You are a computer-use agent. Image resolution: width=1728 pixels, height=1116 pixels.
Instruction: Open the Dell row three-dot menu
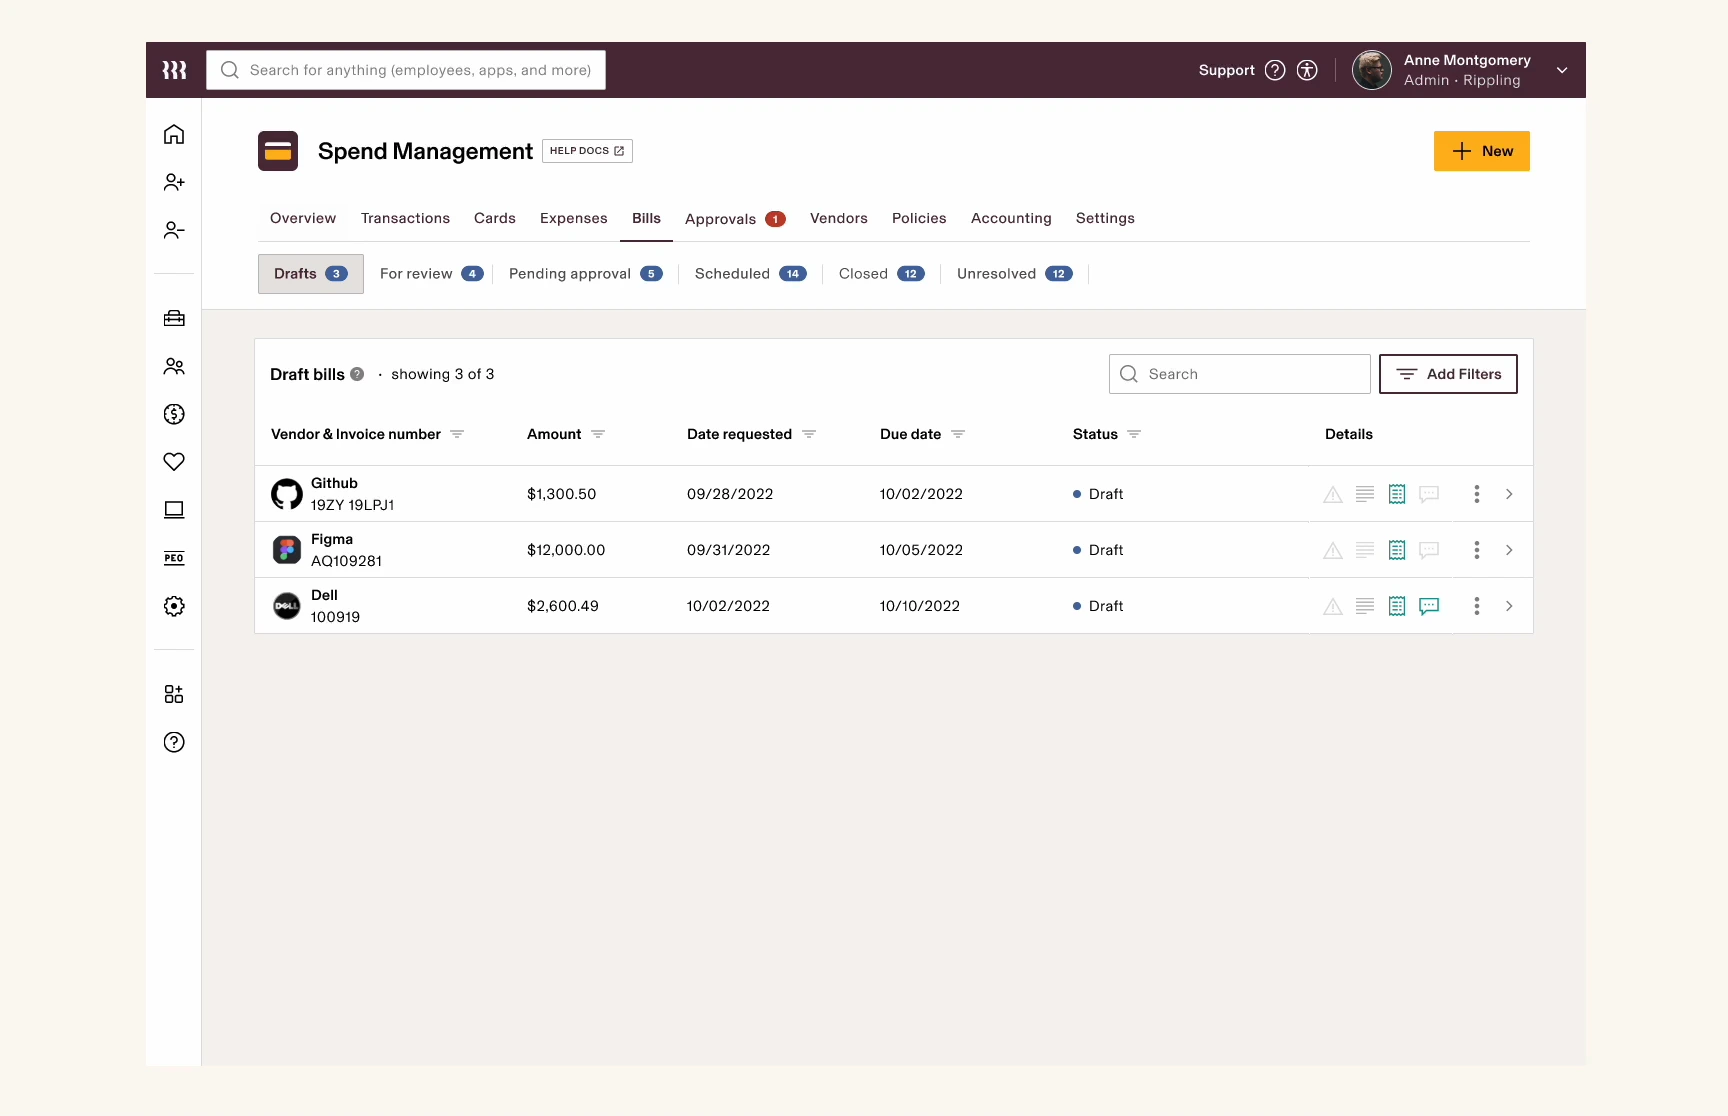[1477, 606]
